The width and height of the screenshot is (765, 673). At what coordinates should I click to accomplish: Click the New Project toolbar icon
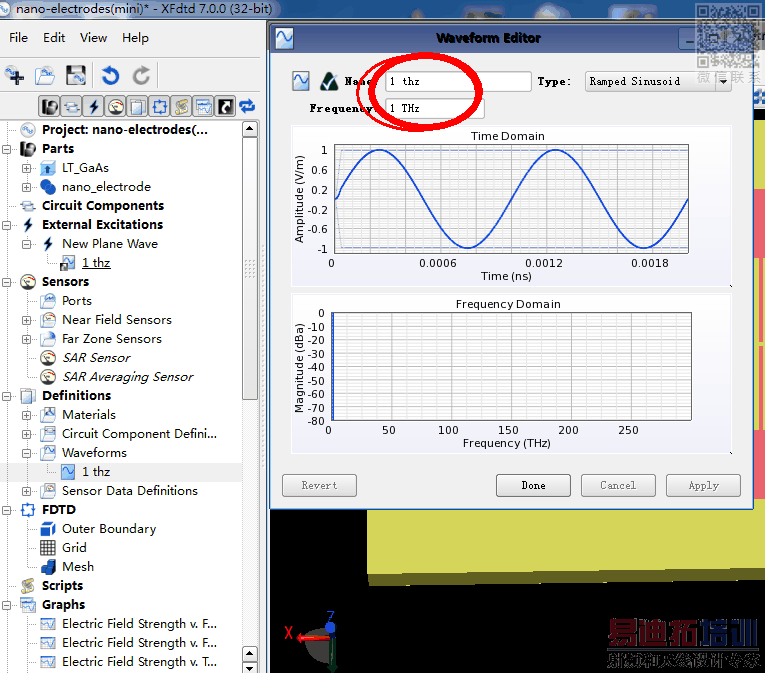coord(15,76)
